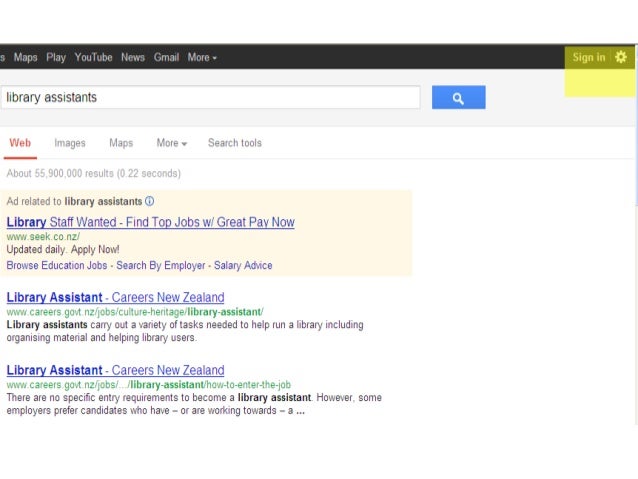Open Library Assistant link above how-to-enter-the-job URL
The image size is (638, 479).
point(116,370)
